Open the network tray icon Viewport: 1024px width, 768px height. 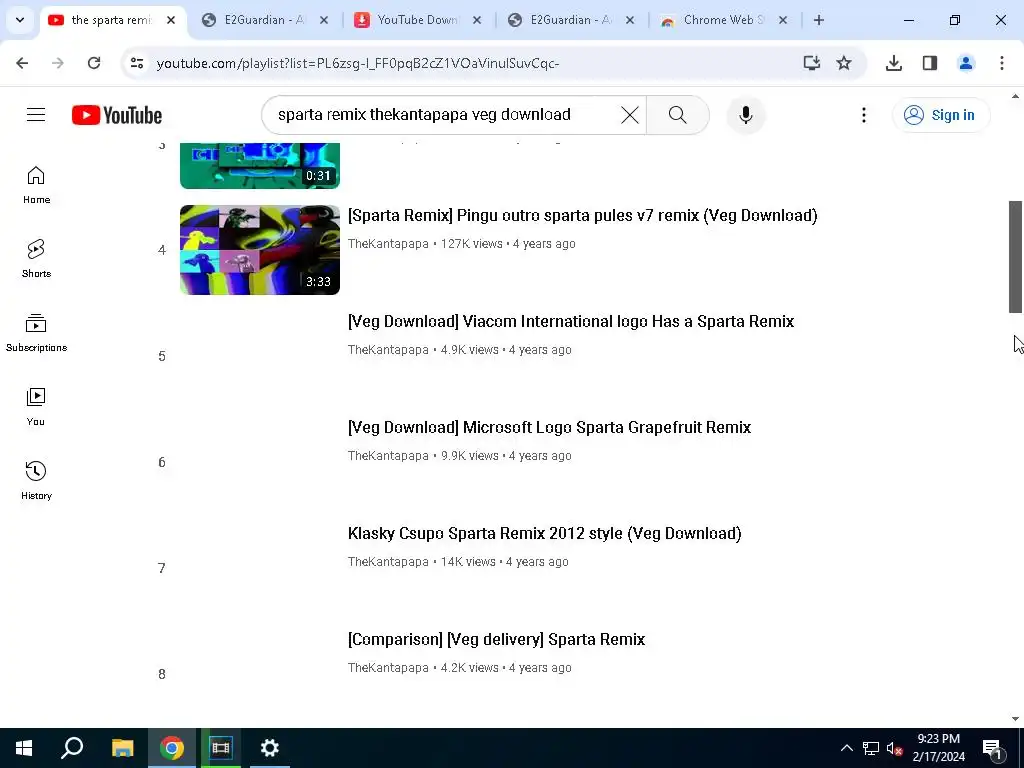[871, 748]
